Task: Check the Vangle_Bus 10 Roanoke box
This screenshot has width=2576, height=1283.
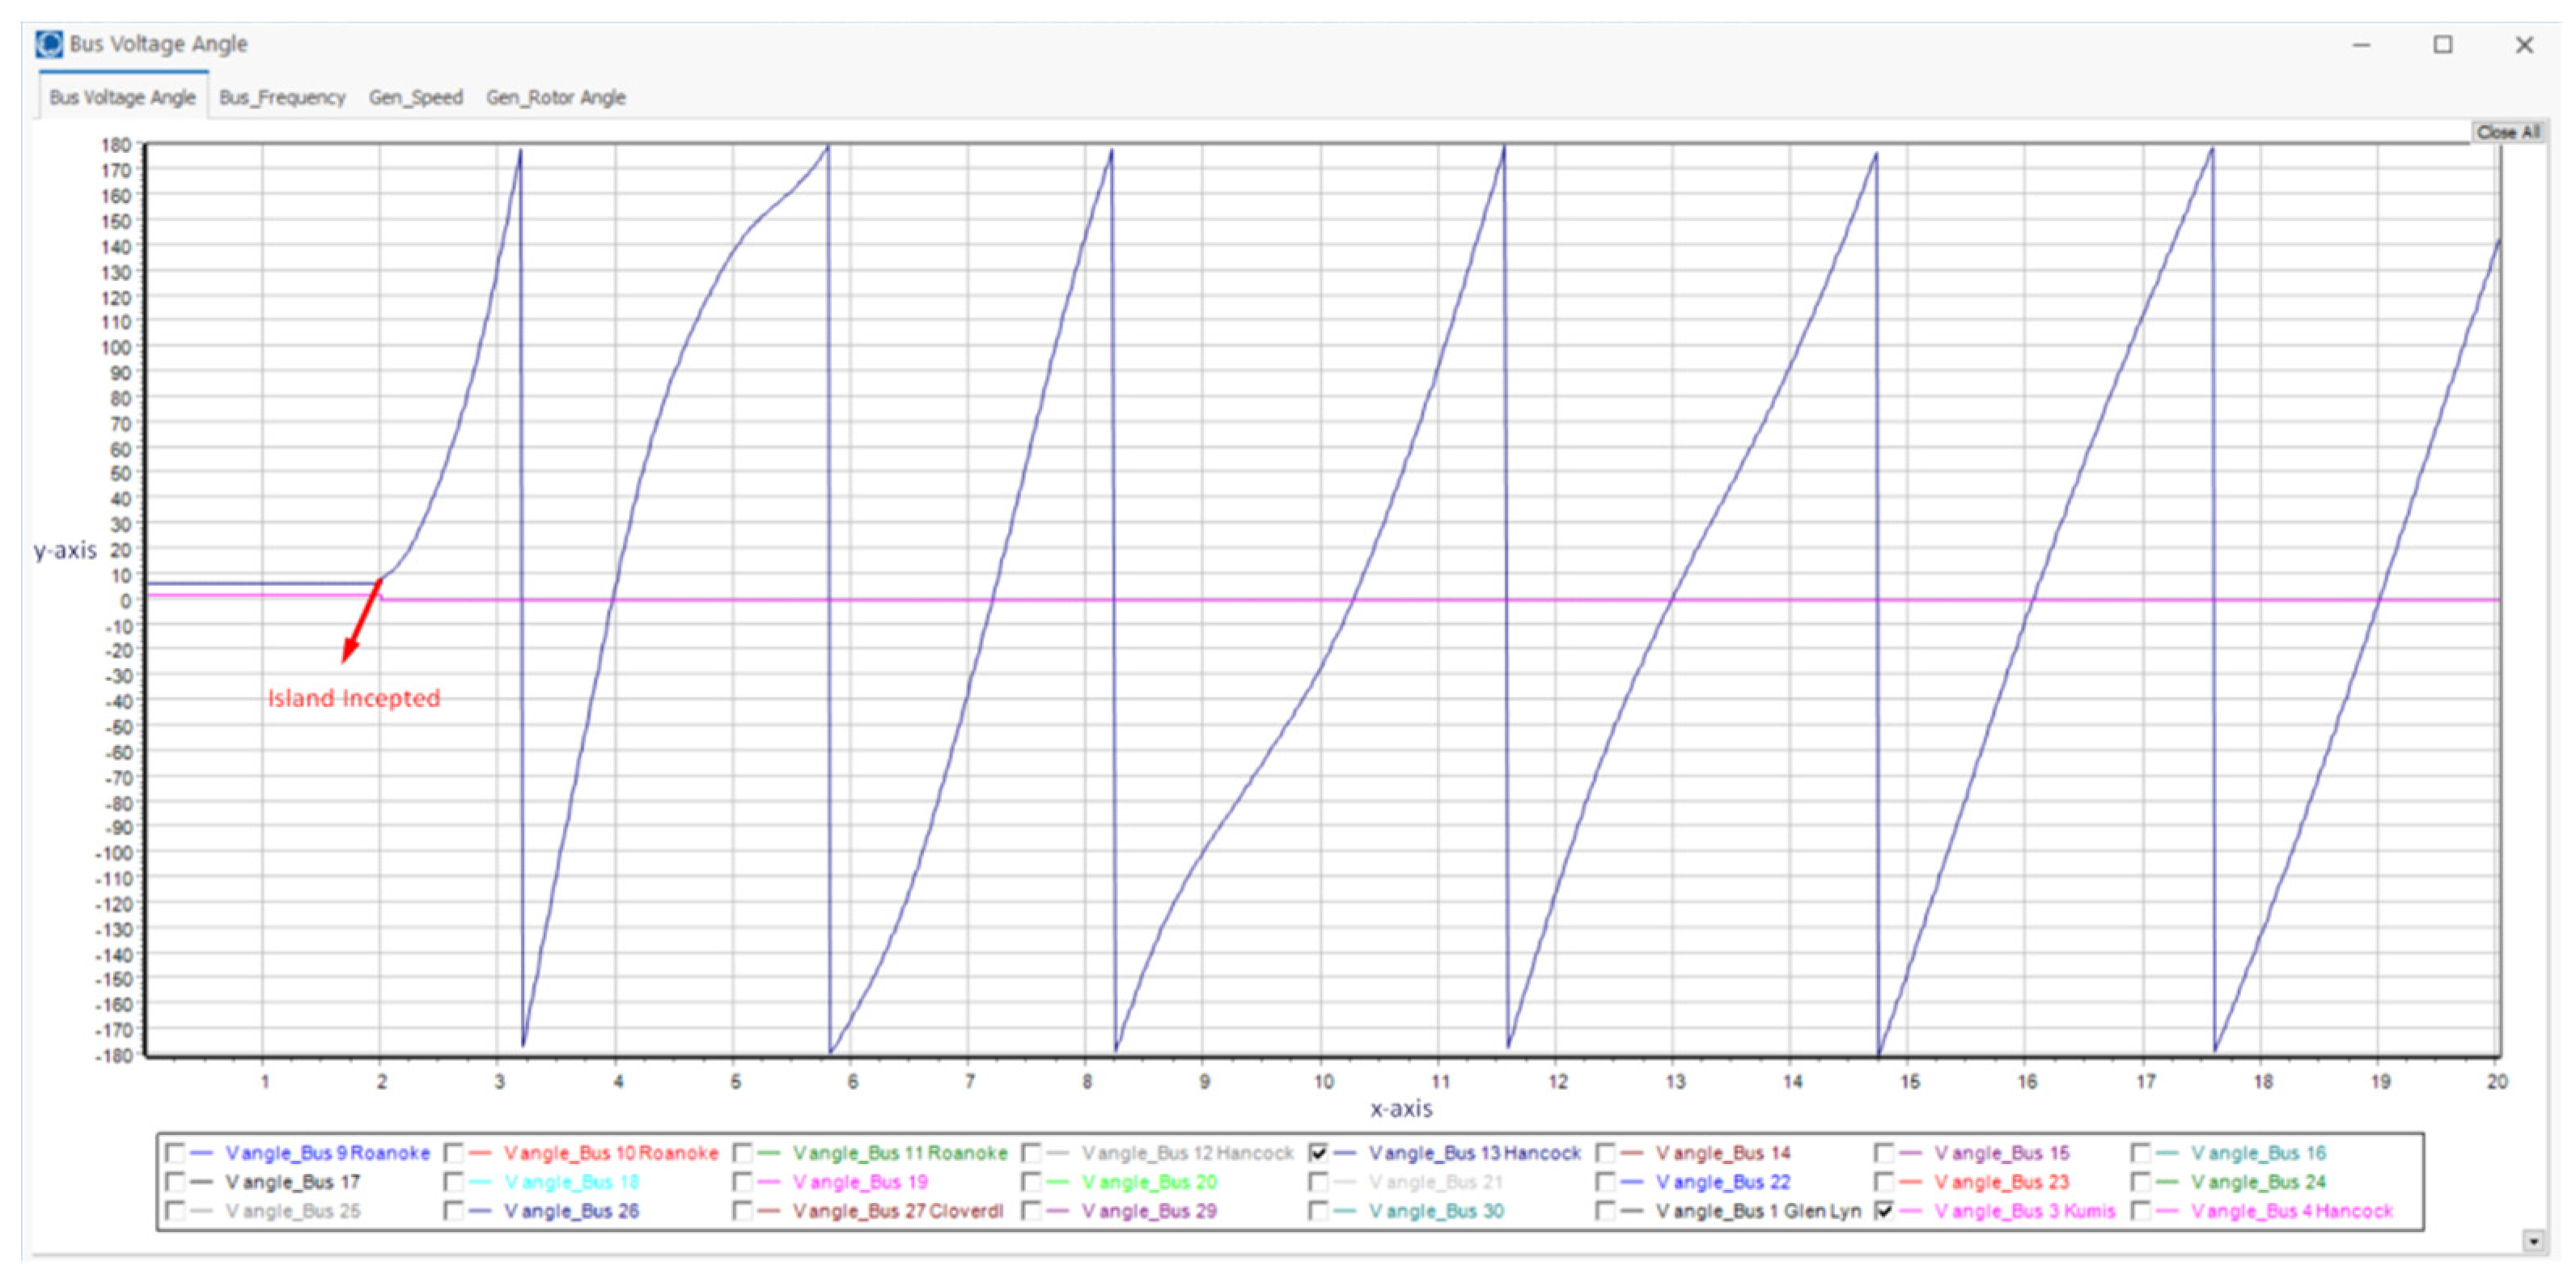Action: [x=453, y=1153]
